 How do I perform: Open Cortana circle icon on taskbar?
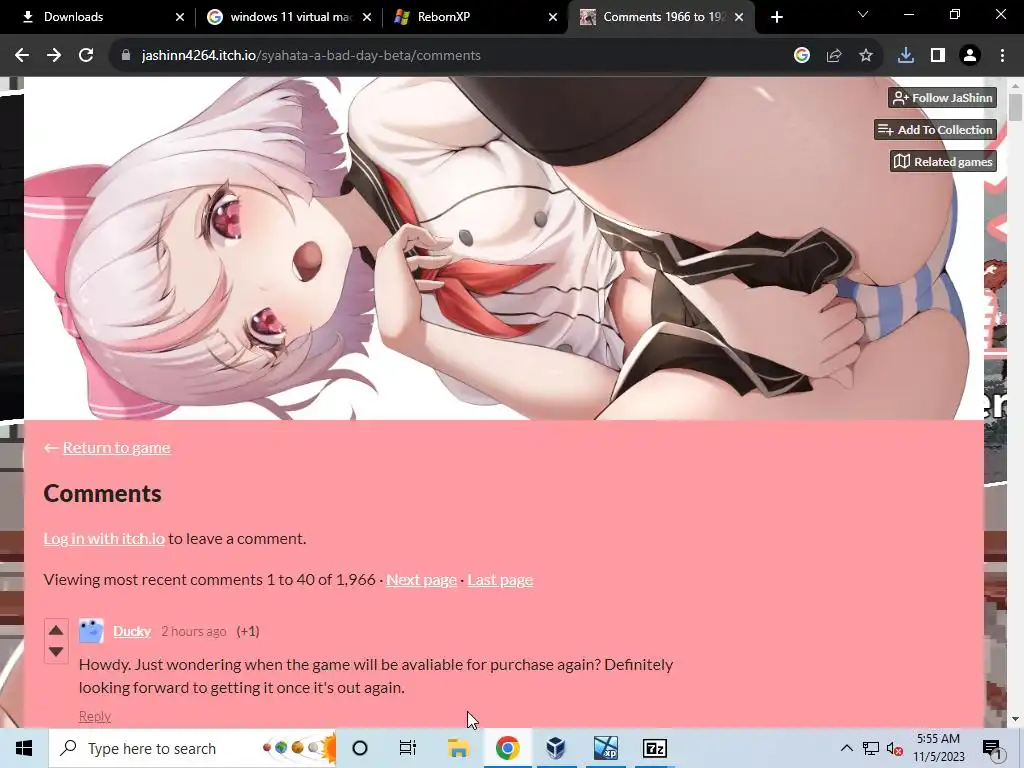click(360, 748)
